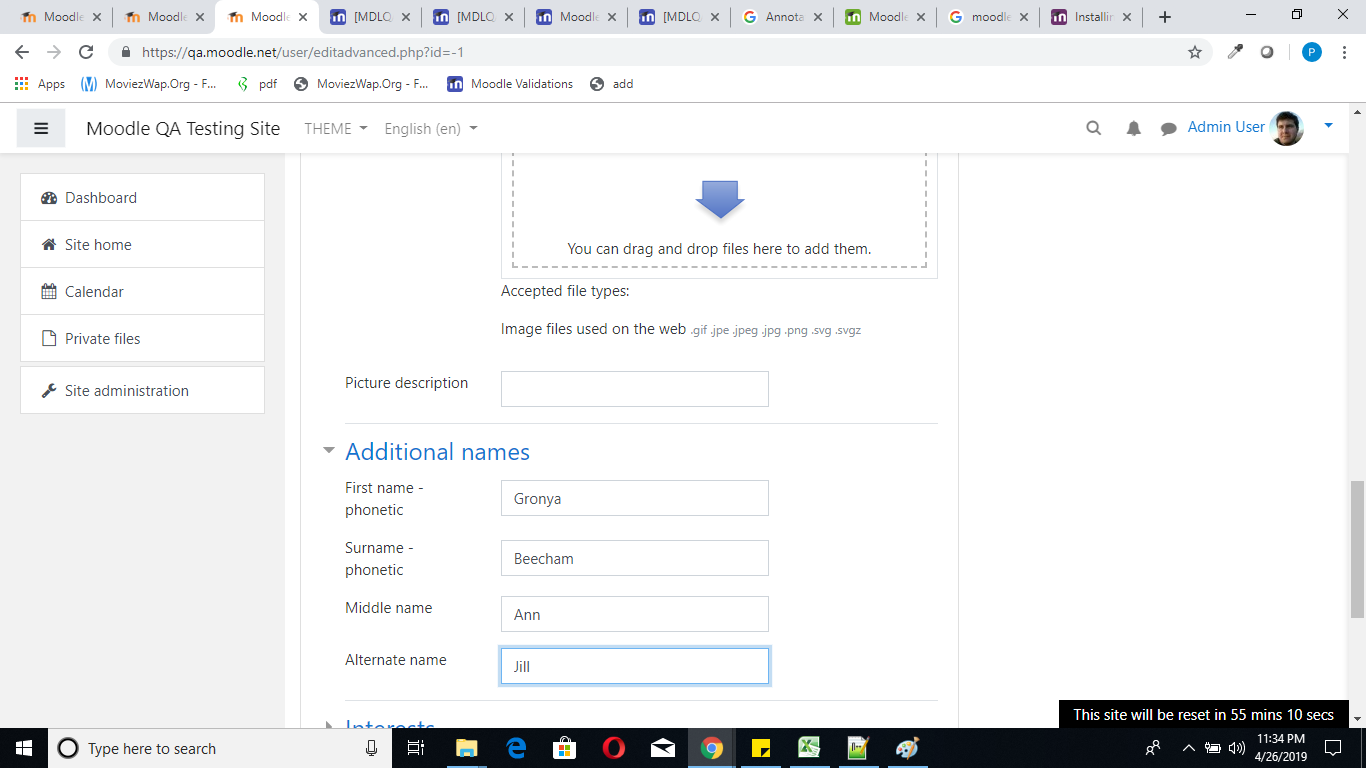Viewport: 1366px width, 768px height.
Task: Click the Moodle QA Testing Site title
Action: (183, 128)
